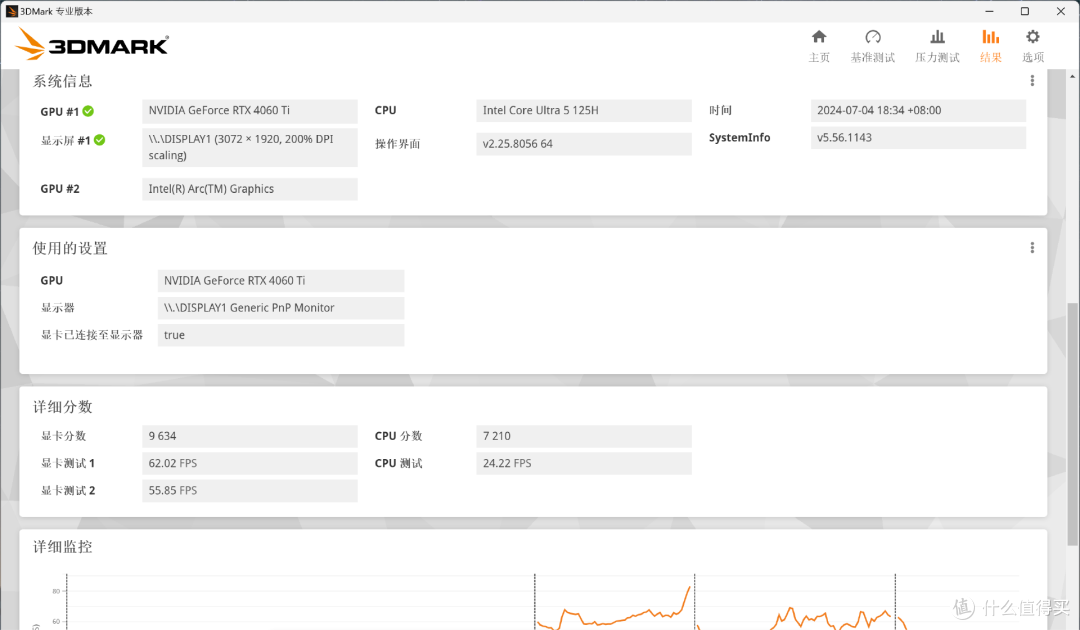
Task: Click the green check icon beside 显示屏 #1
Action: coord(100,140)
